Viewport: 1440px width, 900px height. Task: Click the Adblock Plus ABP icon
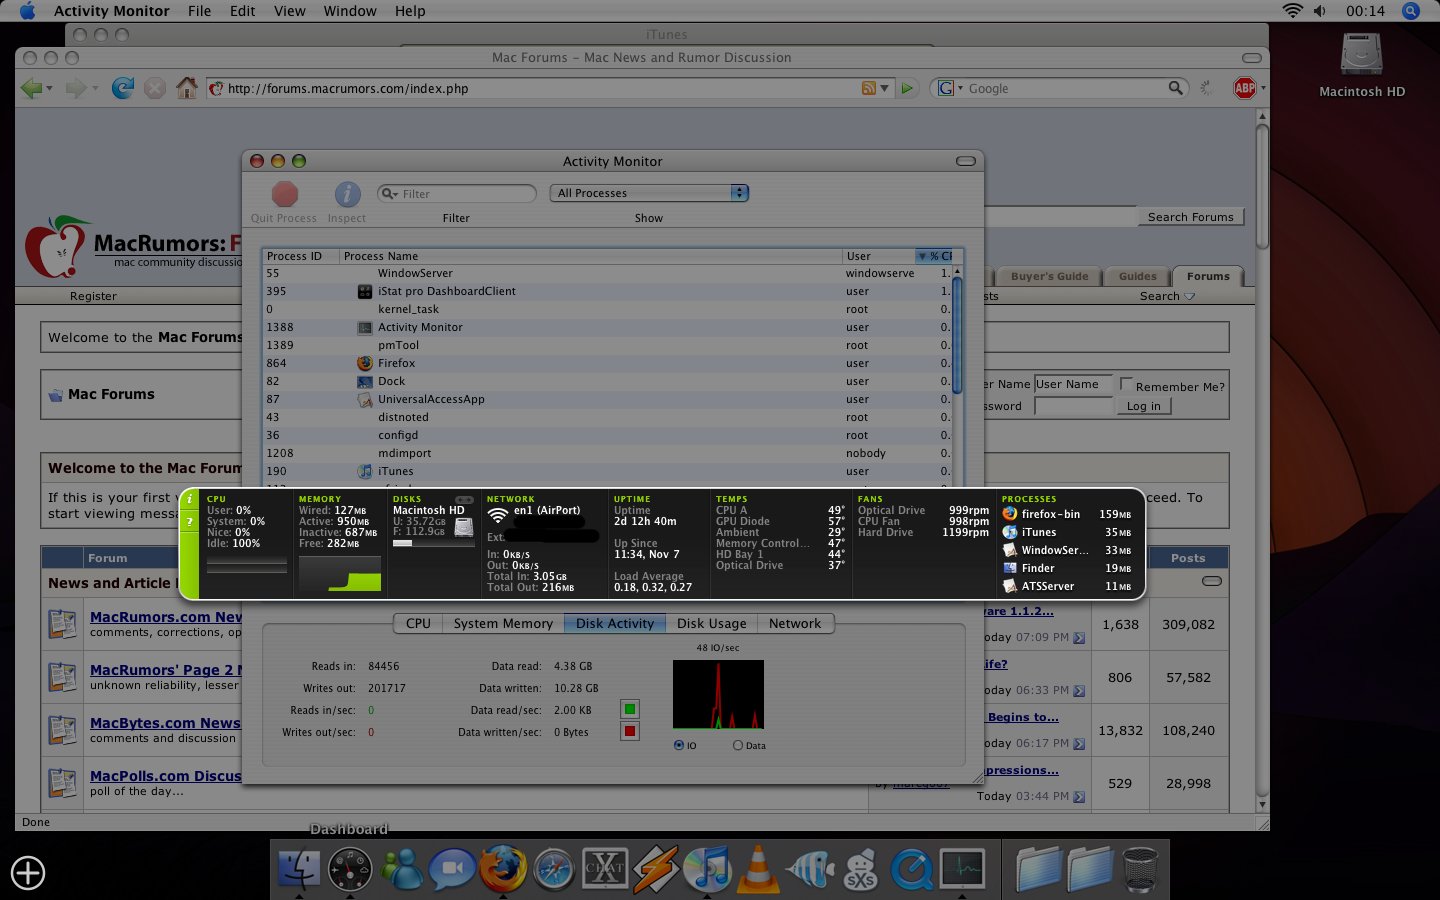[1245, 88]
